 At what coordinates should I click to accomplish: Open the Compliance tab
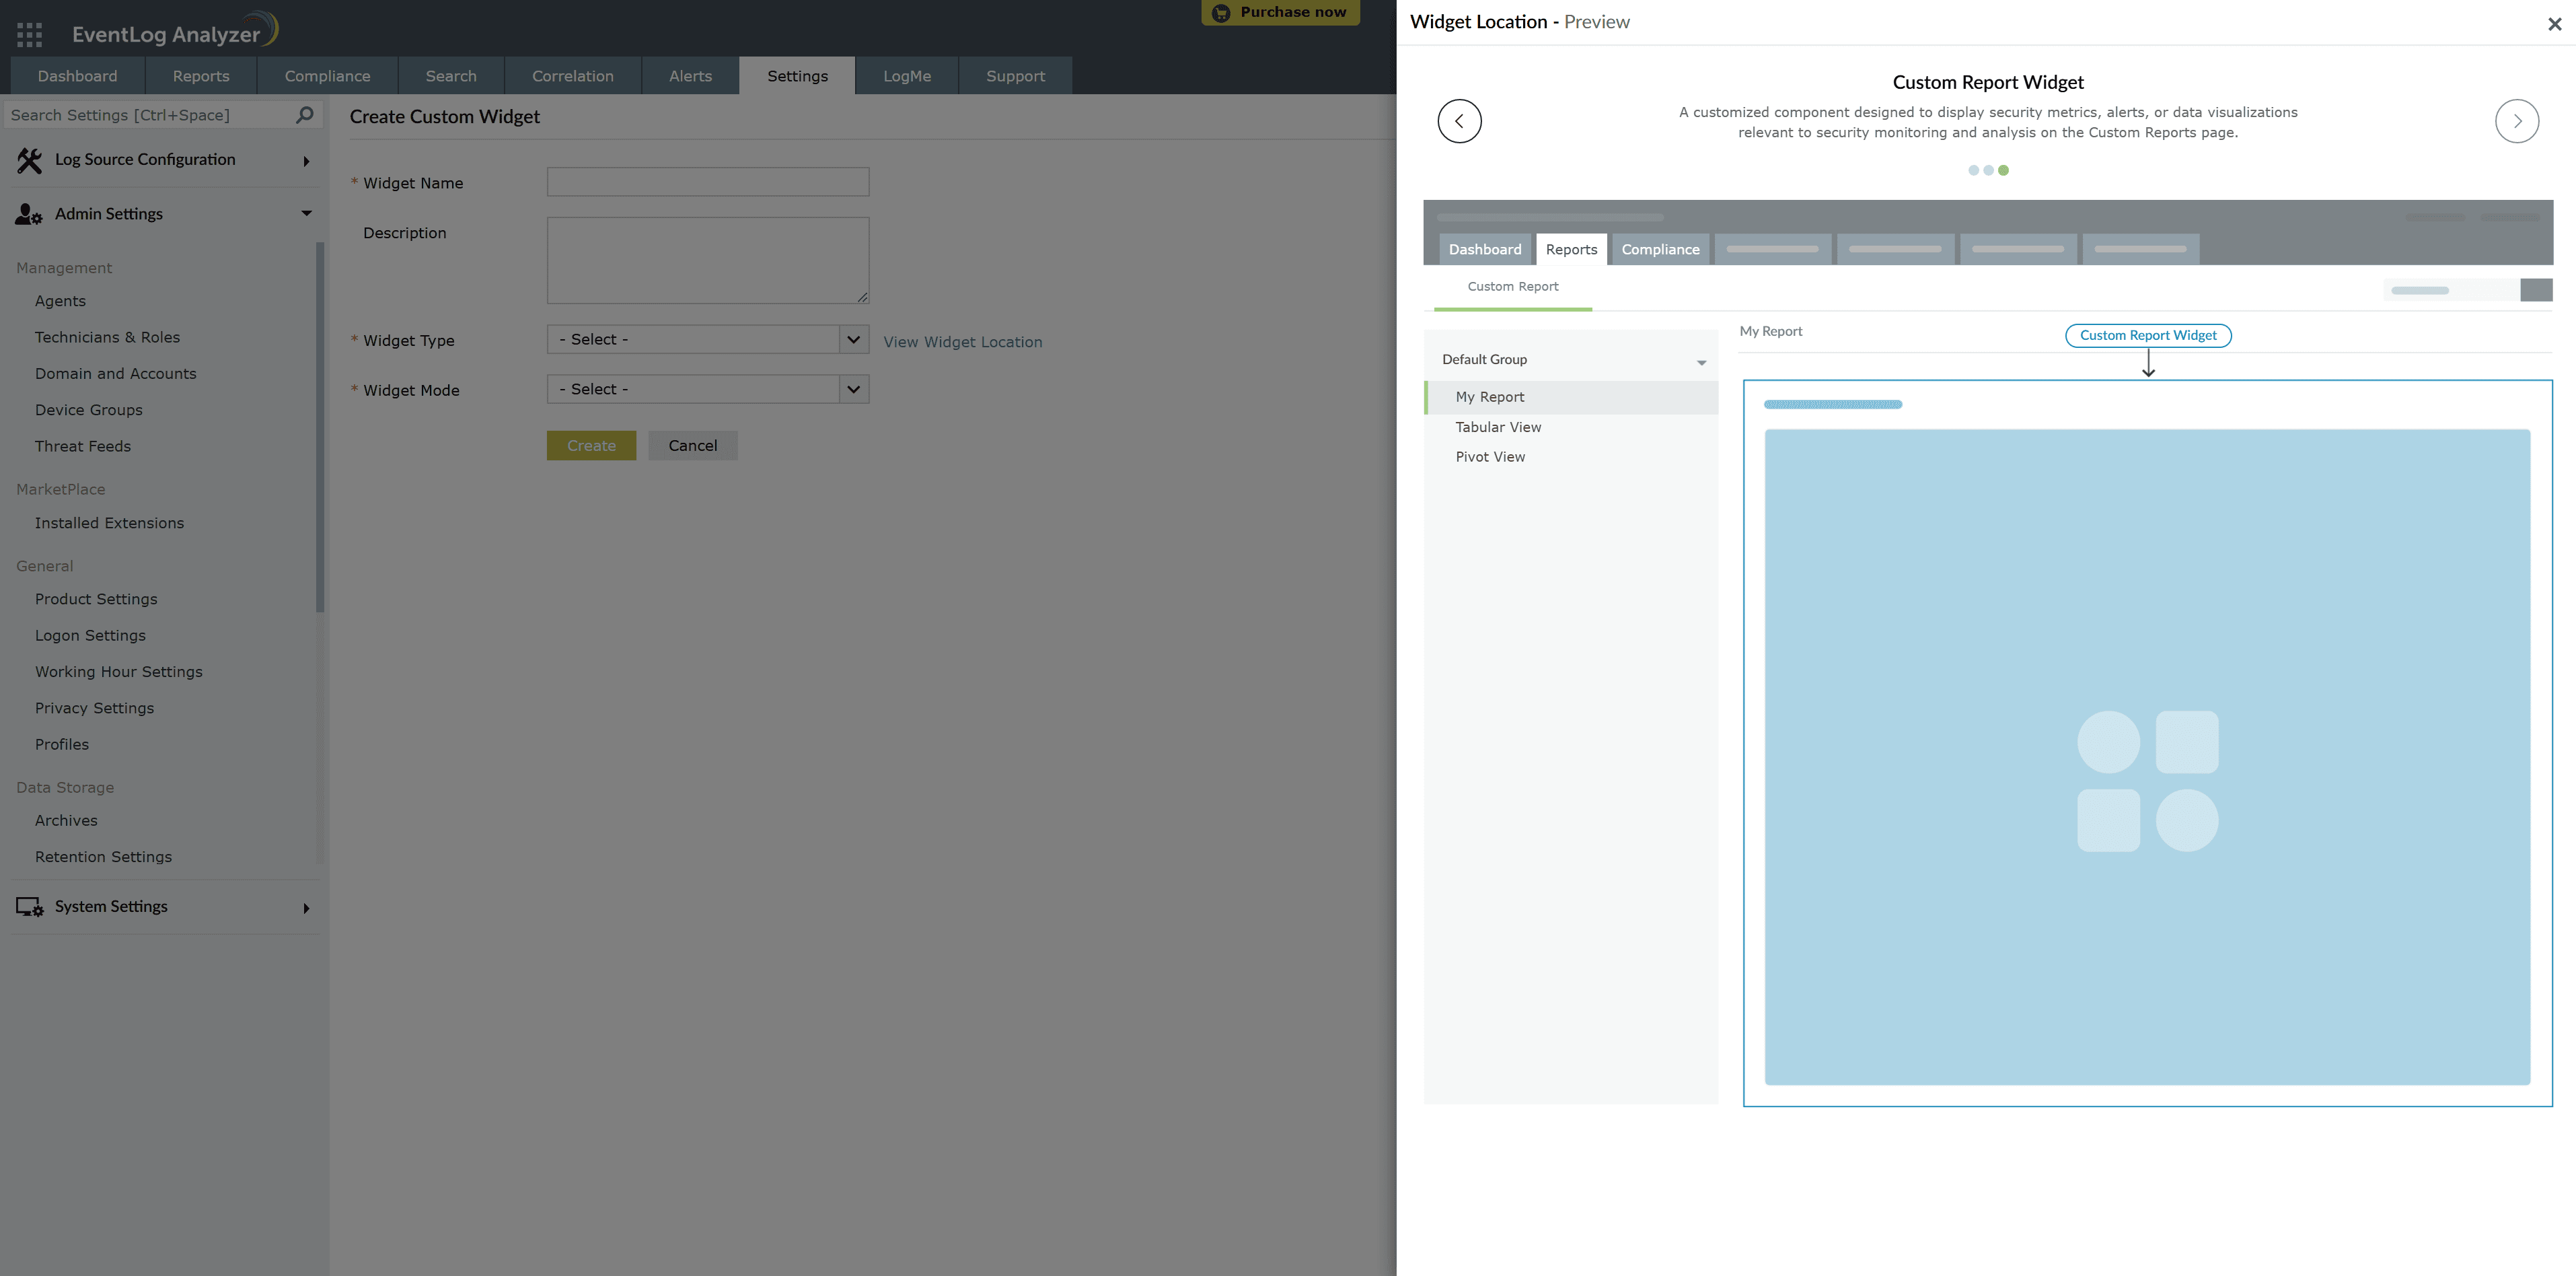coord(327,76)
